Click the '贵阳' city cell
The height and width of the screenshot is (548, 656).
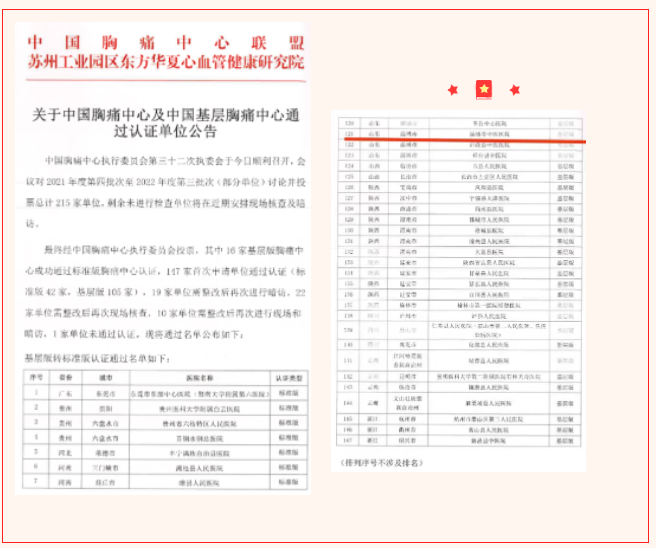tap(105, 408)
